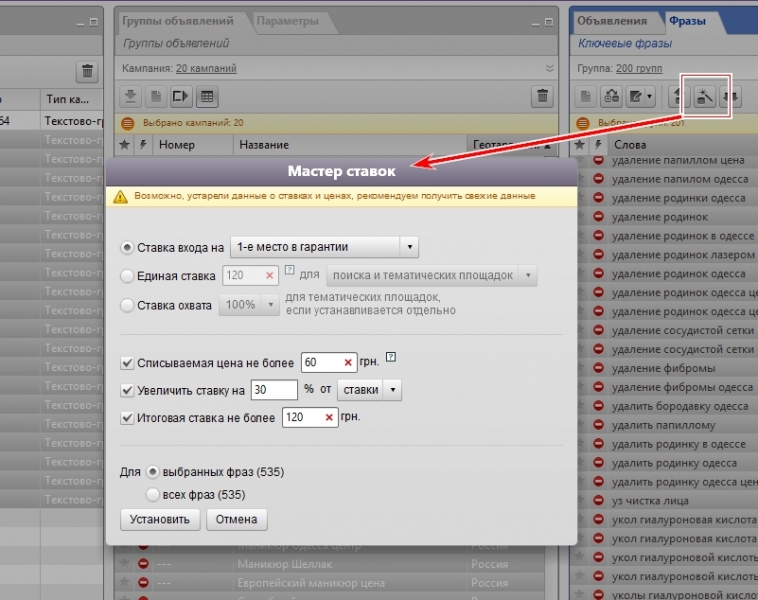This screenshot has height=600, width=758.
Task: Click the price limit field containing 60
Action: pyautogui.click(x=329, y=363)
